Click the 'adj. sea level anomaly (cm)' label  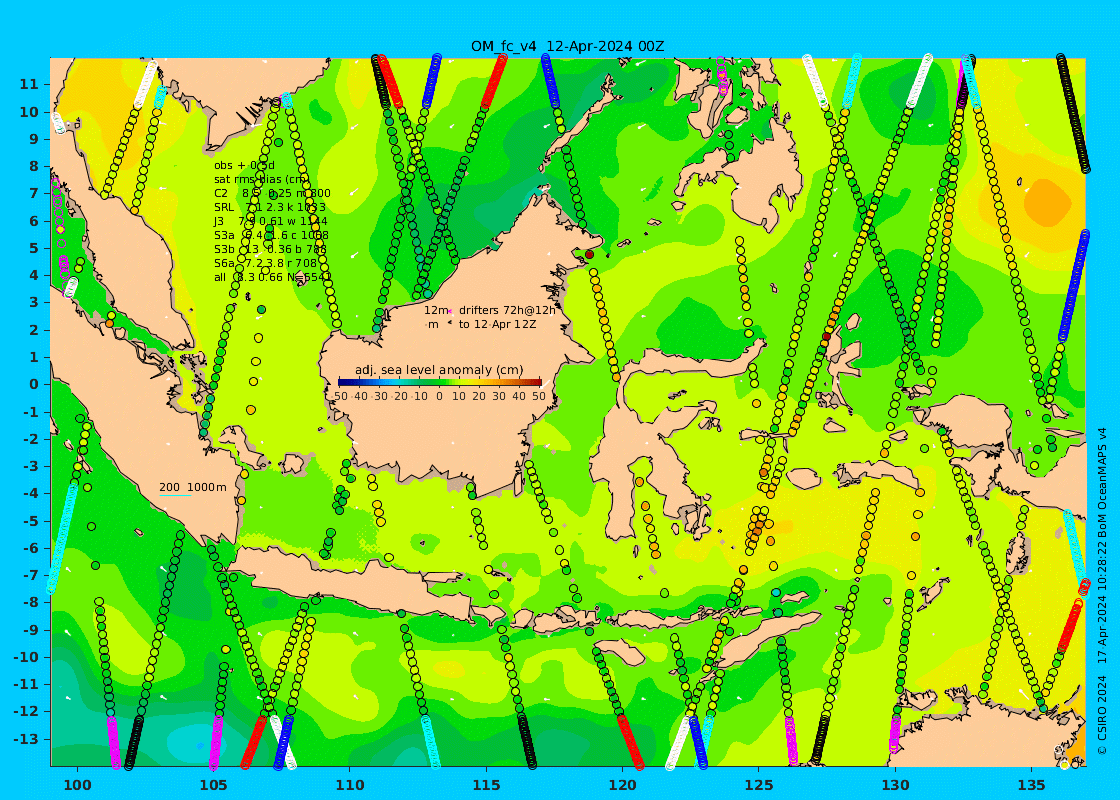tap(439, 370)
